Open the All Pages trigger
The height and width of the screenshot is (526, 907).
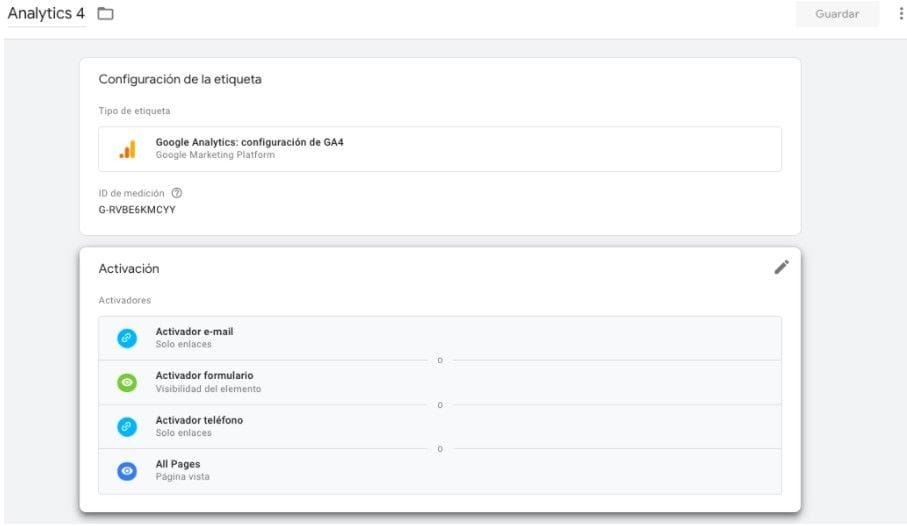pos(440,471)
